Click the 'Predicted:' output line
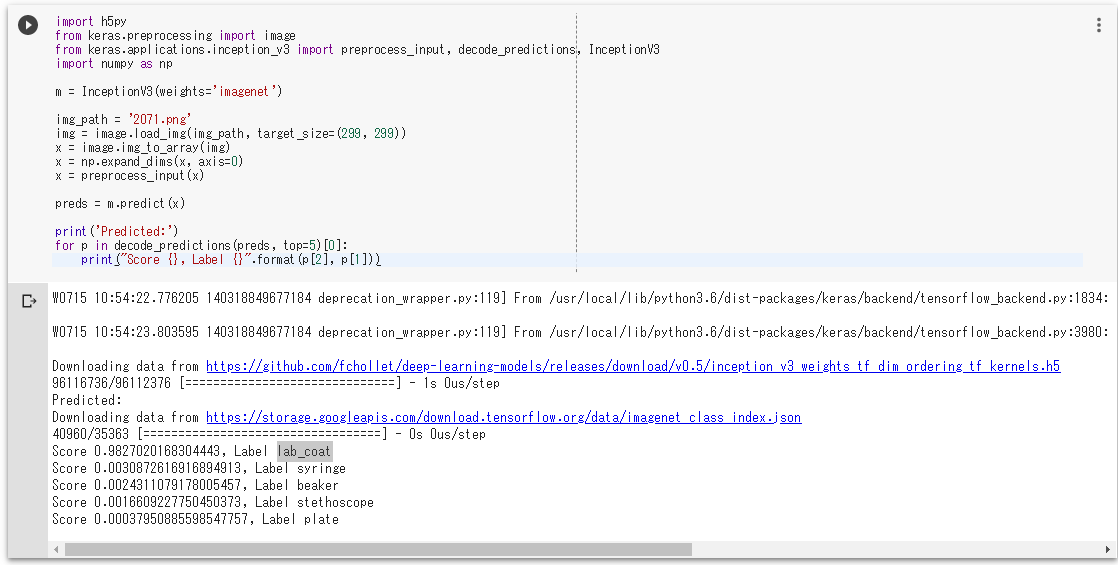 pyautogui.click(x=87, y=400)
